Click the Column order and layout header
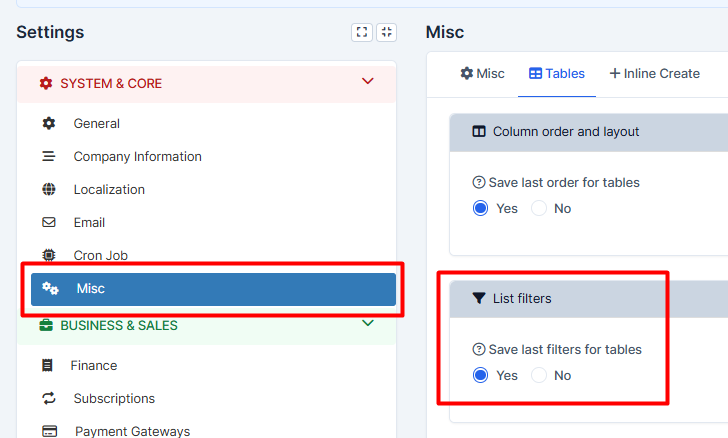Image resolution: width=728 pixels, height=438 pixels. click(589, 132)
